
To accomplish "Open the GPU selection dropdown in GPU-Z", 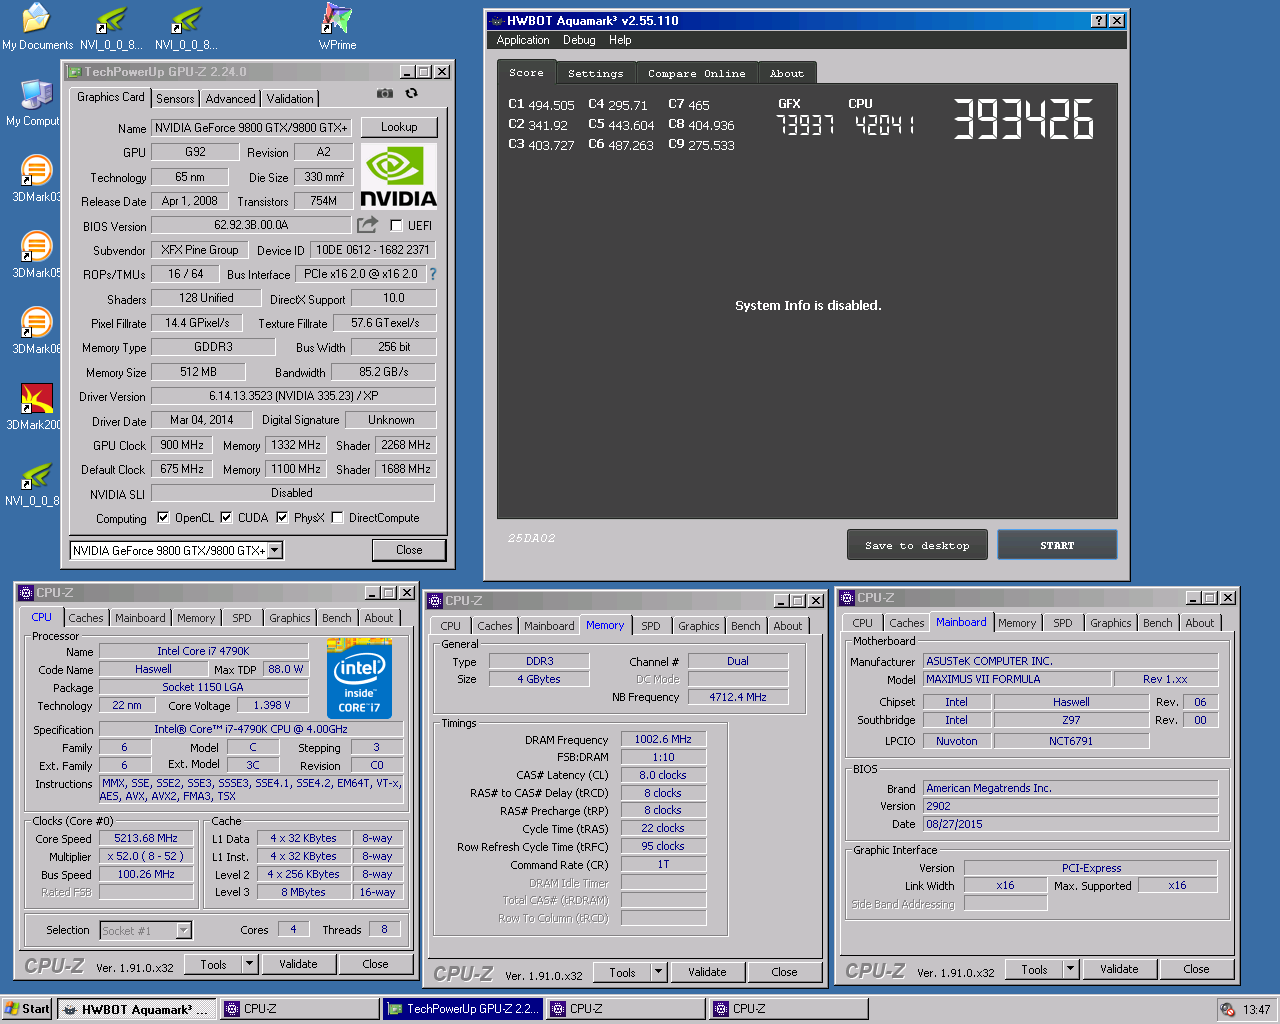I will pyautogui.click(x=275, y=550).
